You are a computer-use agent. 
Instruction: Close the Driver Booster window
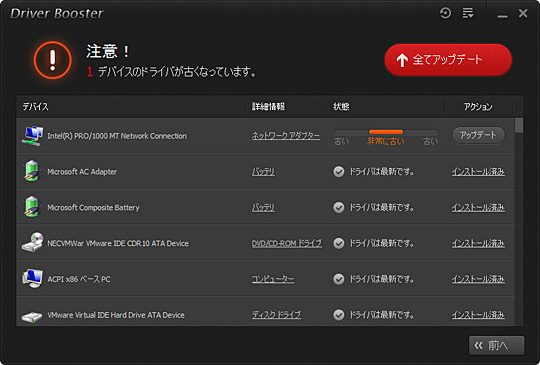[x=523, y=13]
